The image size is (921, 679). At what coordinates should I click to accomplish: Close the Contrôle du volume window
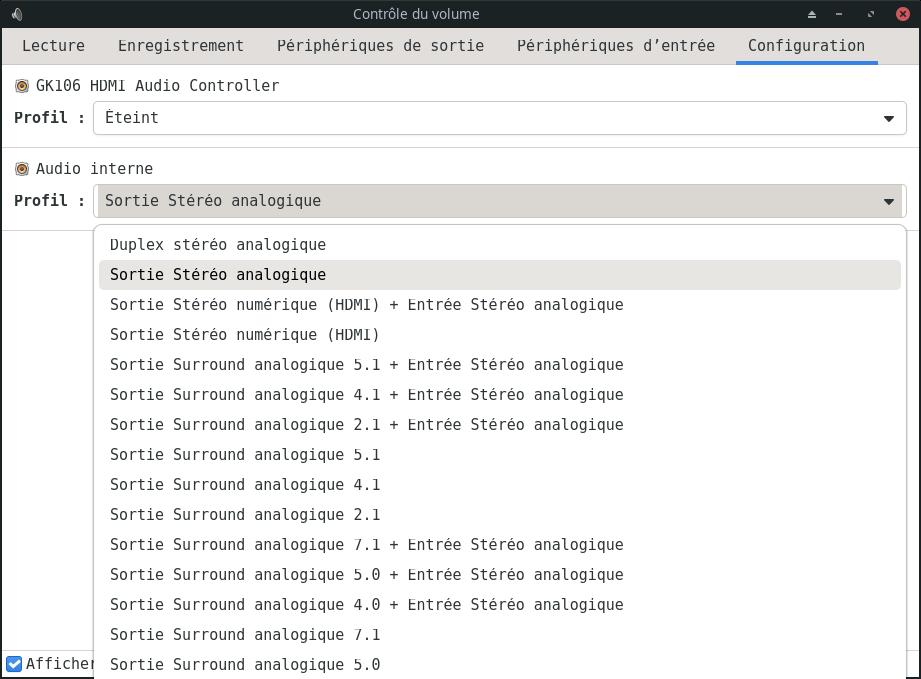click(903, 14)
